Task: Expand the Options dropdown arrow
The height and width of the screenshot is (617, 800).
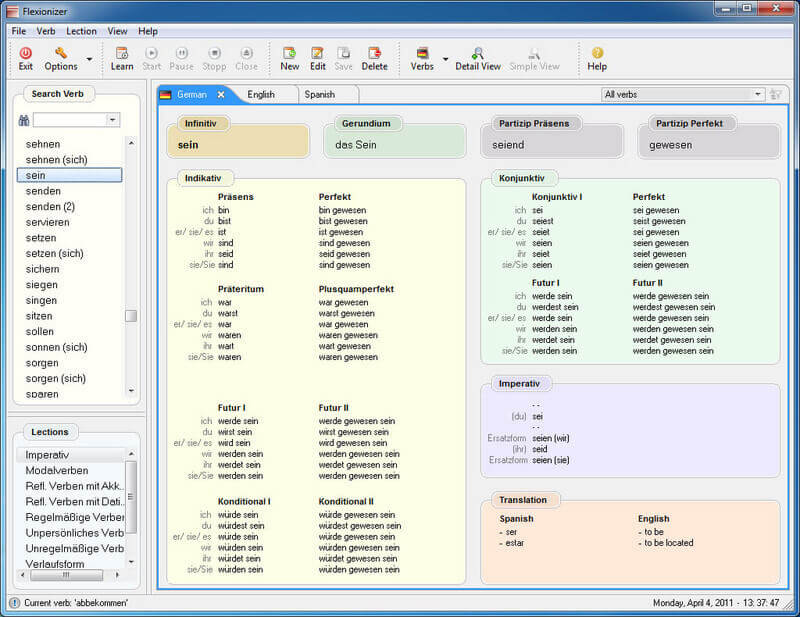Action: tap(89, 60)
